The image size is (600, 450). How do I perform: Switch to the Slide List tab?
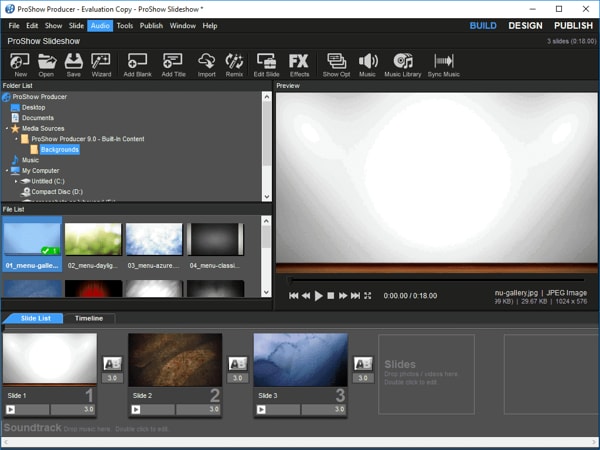[36, 318]
